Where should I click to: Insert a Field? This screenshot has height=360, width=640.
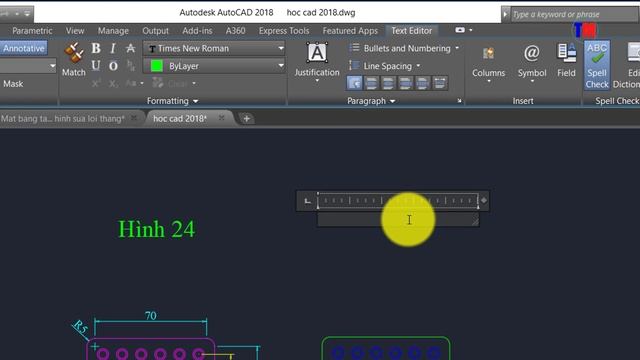coord(566,60)
